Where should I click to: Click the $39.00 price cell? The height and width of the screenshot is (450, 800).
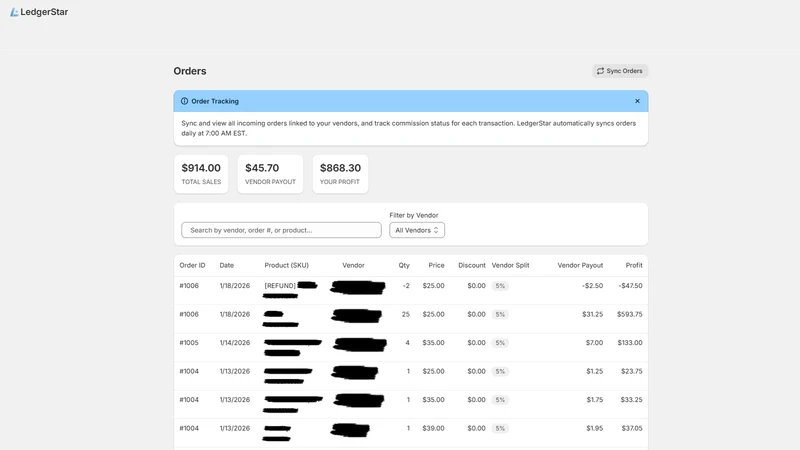[433, 429]
